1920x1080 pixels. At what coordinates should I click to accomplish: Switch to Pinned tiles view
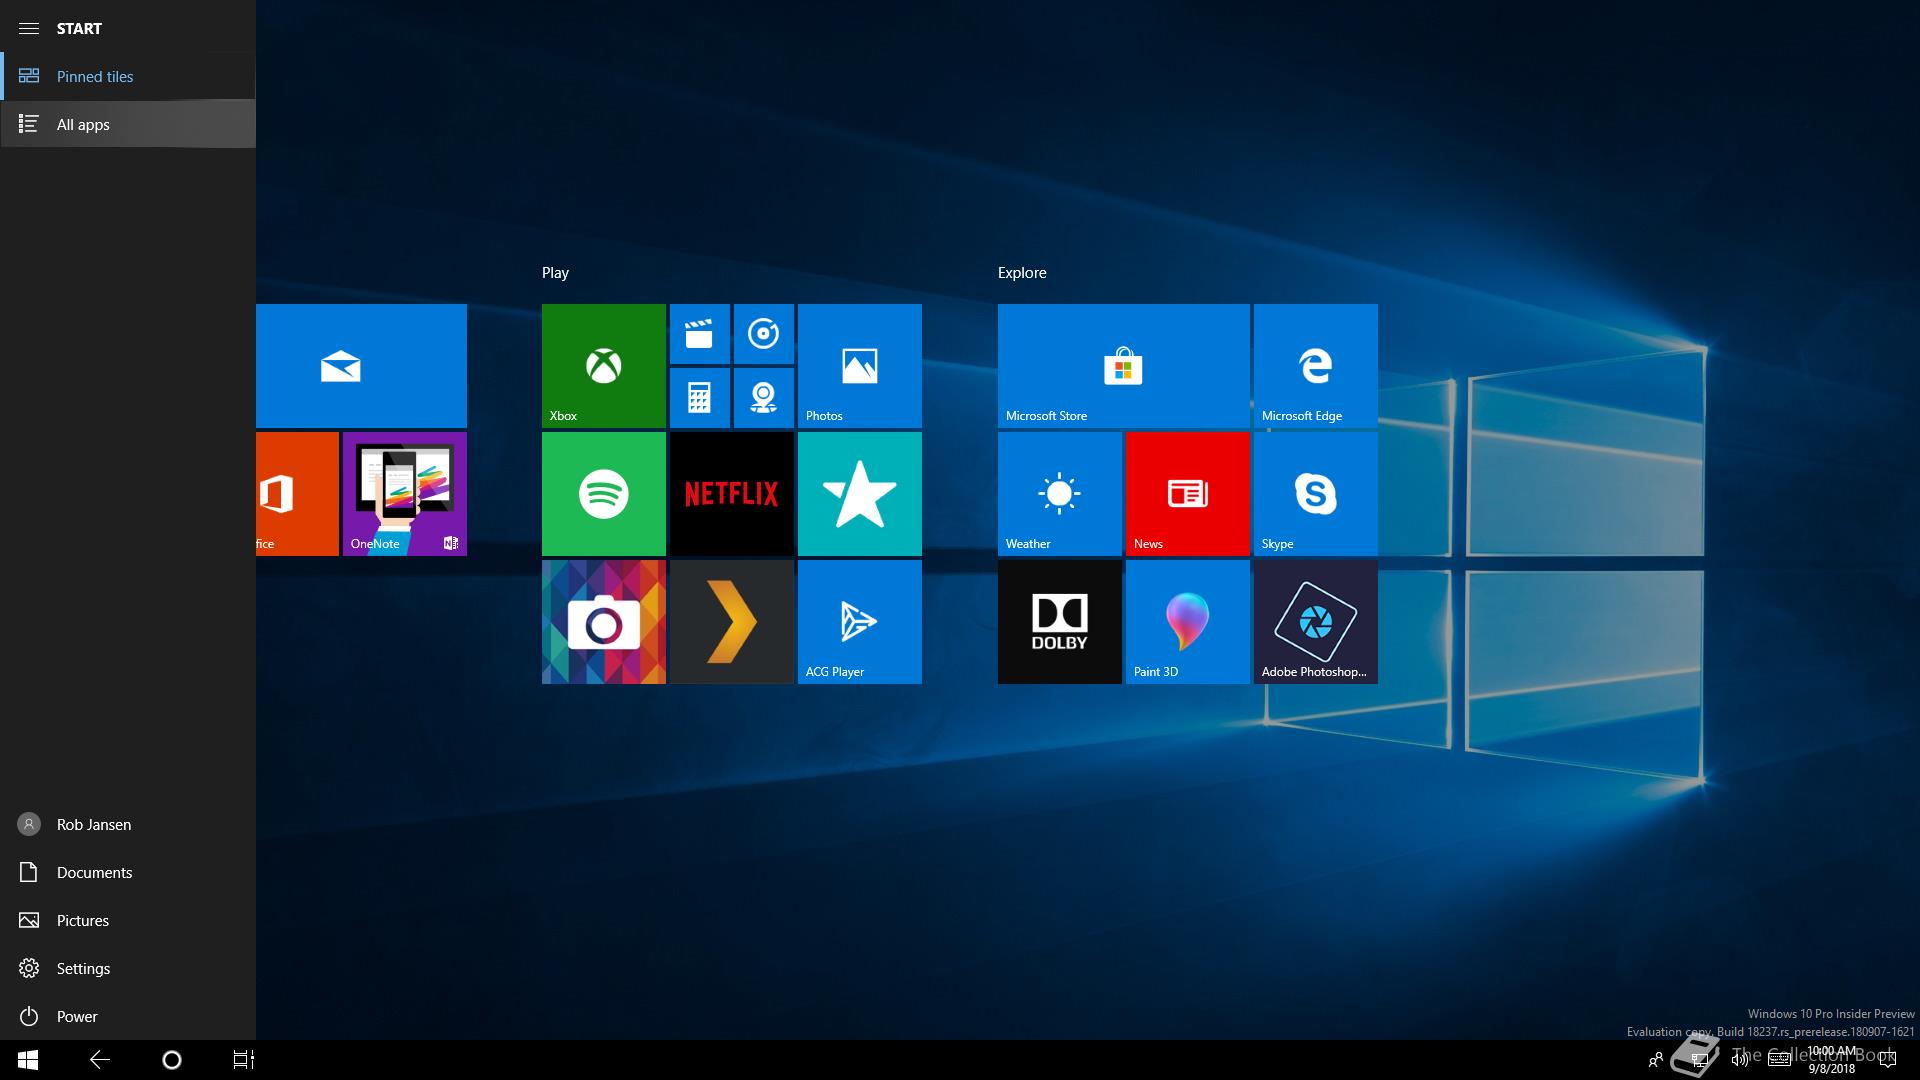(128, 76)
